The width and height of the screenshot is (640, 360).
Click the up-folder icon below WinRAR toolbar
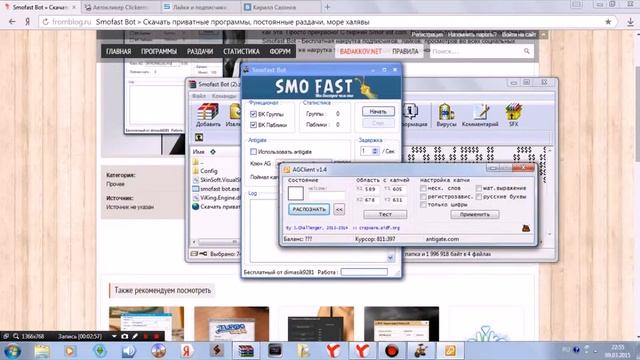[x=199, y=138]
